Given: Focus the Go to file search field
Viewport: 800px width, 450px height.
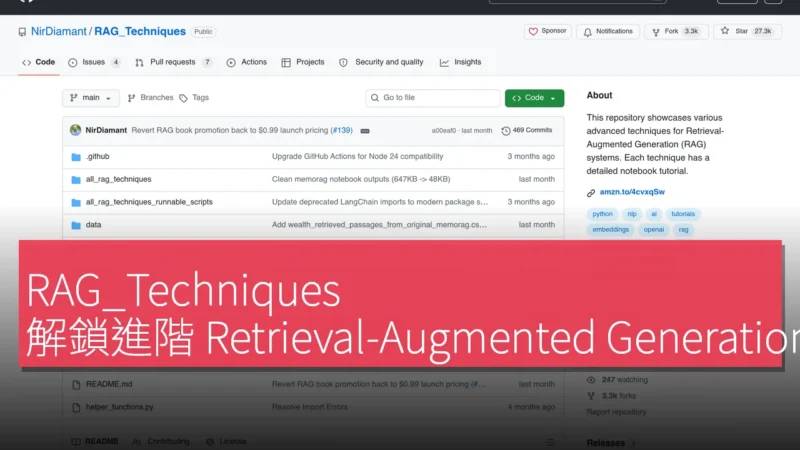Looking at the screenshot, I should (x=433, y=98).
